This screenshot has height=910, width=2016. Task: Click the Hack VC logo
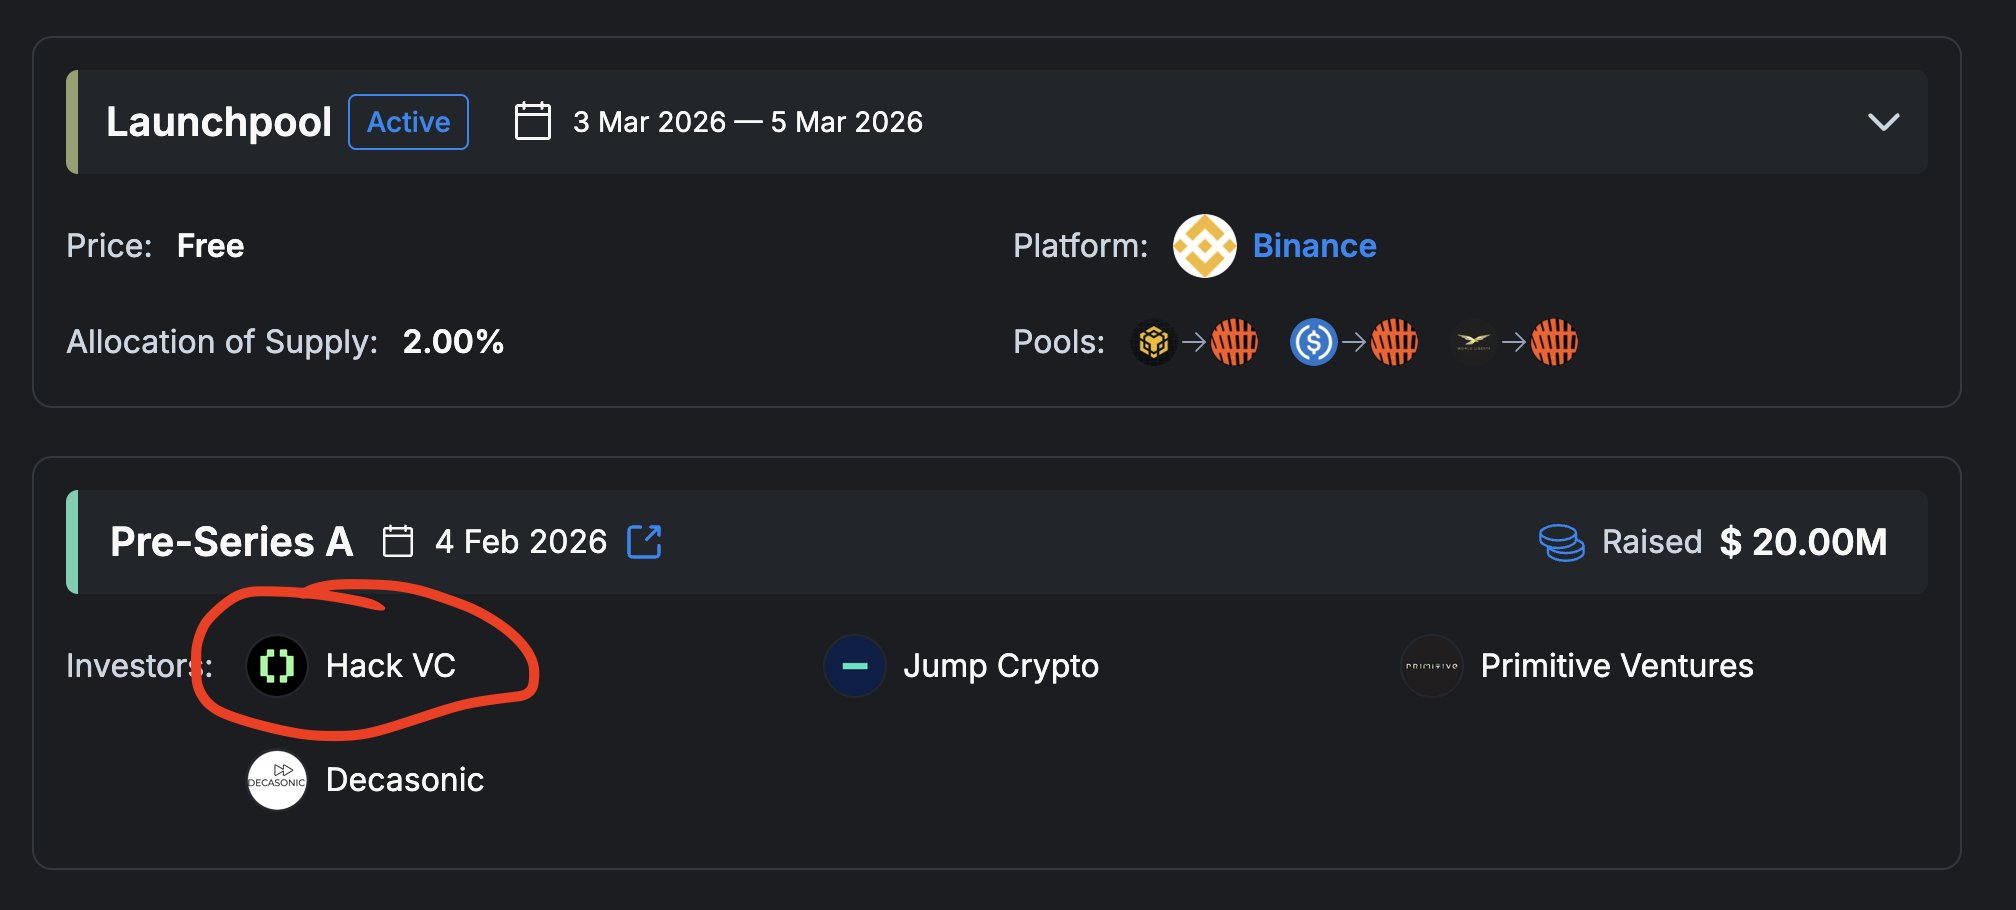[277, 666]
